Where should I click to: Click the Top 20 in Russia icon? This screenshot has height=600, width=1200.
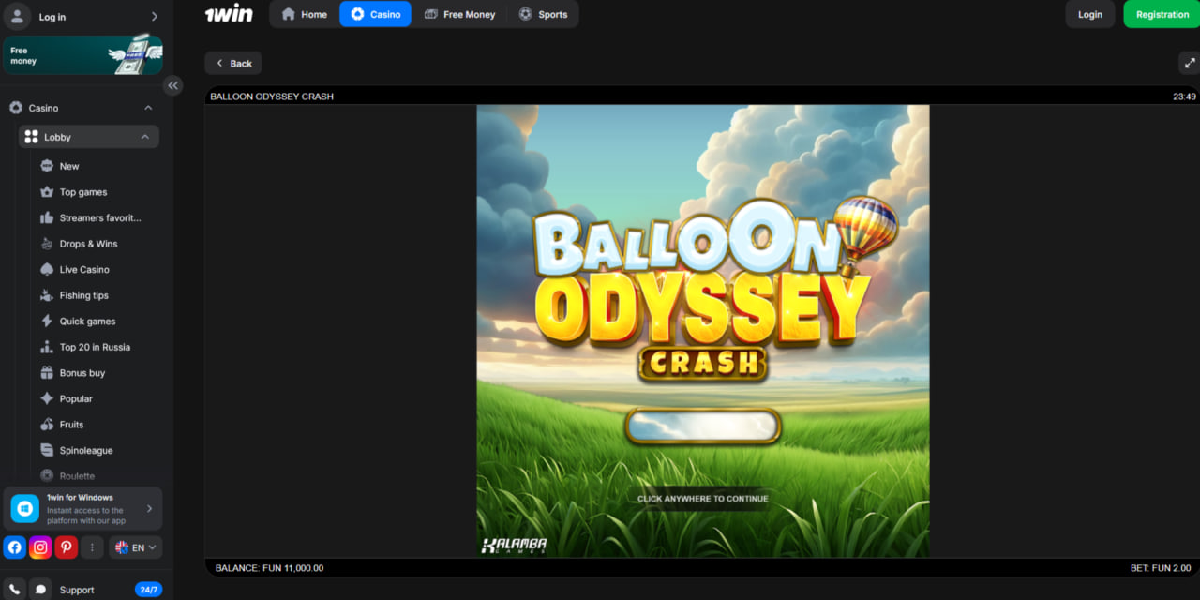[46, 347]
